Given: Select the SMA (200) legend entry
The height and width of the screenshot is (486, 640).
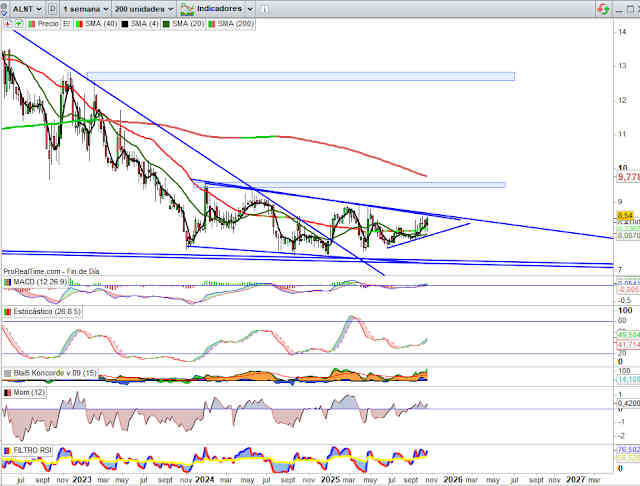Looking at the screenshot, I should 233,23.
